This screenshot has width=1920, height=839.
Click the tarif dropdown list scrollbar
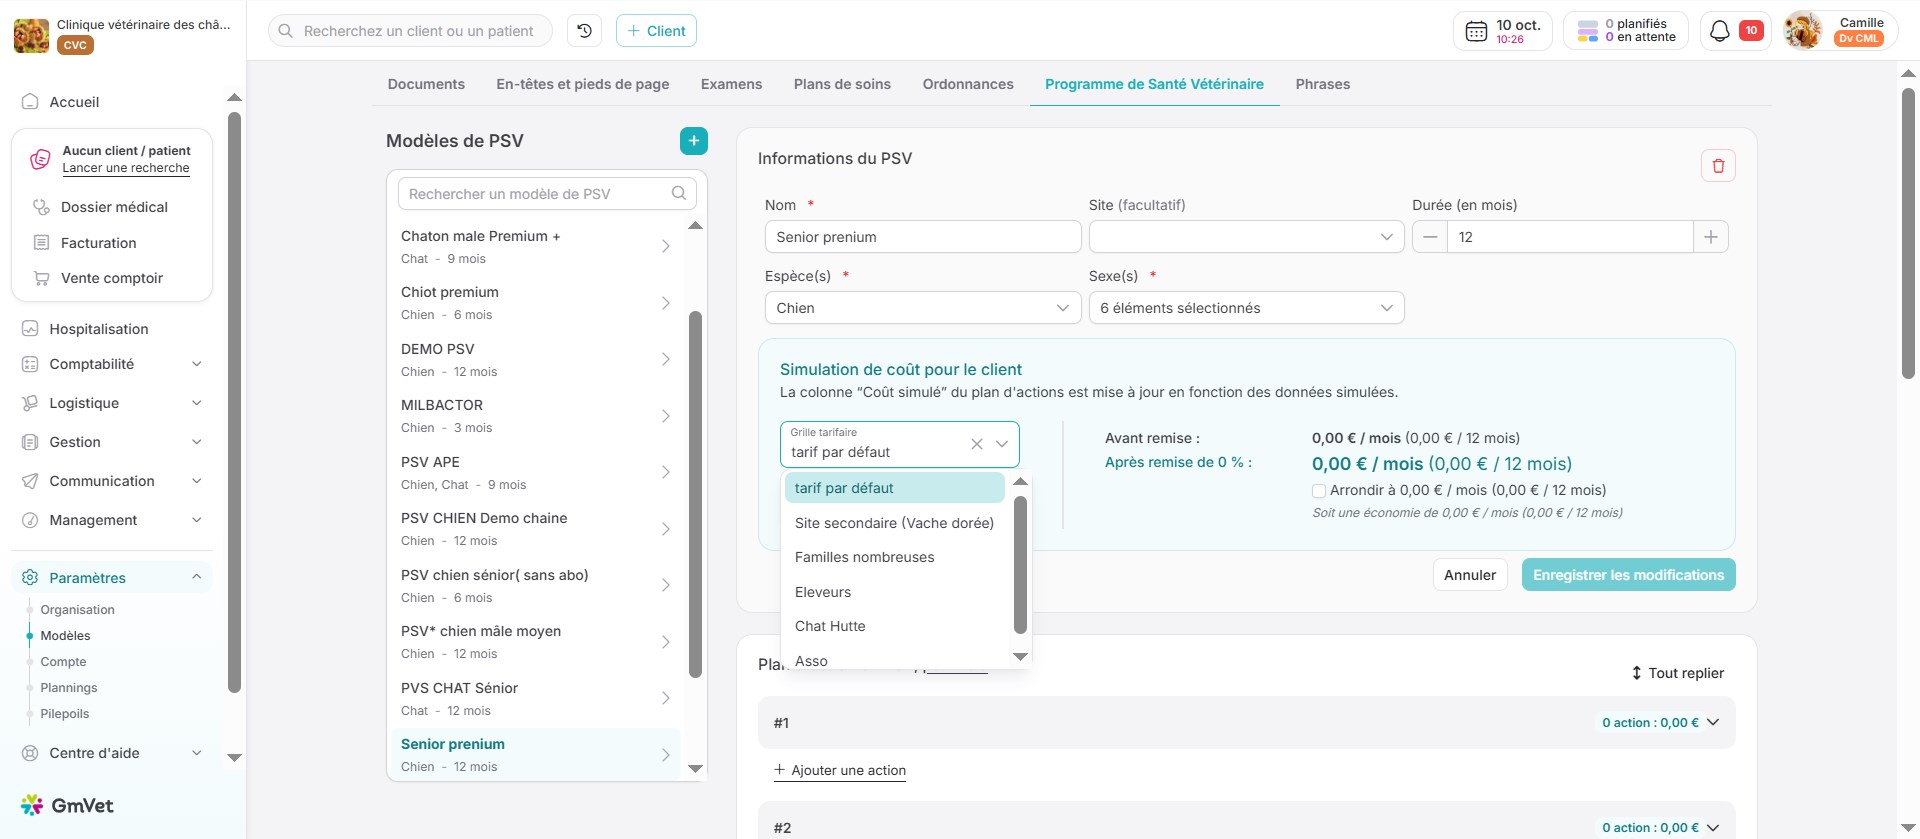click(1020, 565)
